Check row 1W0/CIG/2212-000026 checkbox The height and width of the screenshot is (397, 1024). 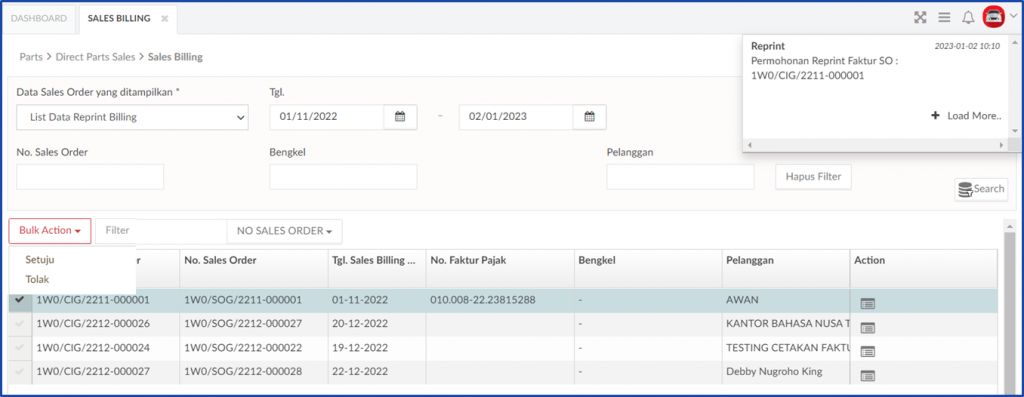point(19,323)
